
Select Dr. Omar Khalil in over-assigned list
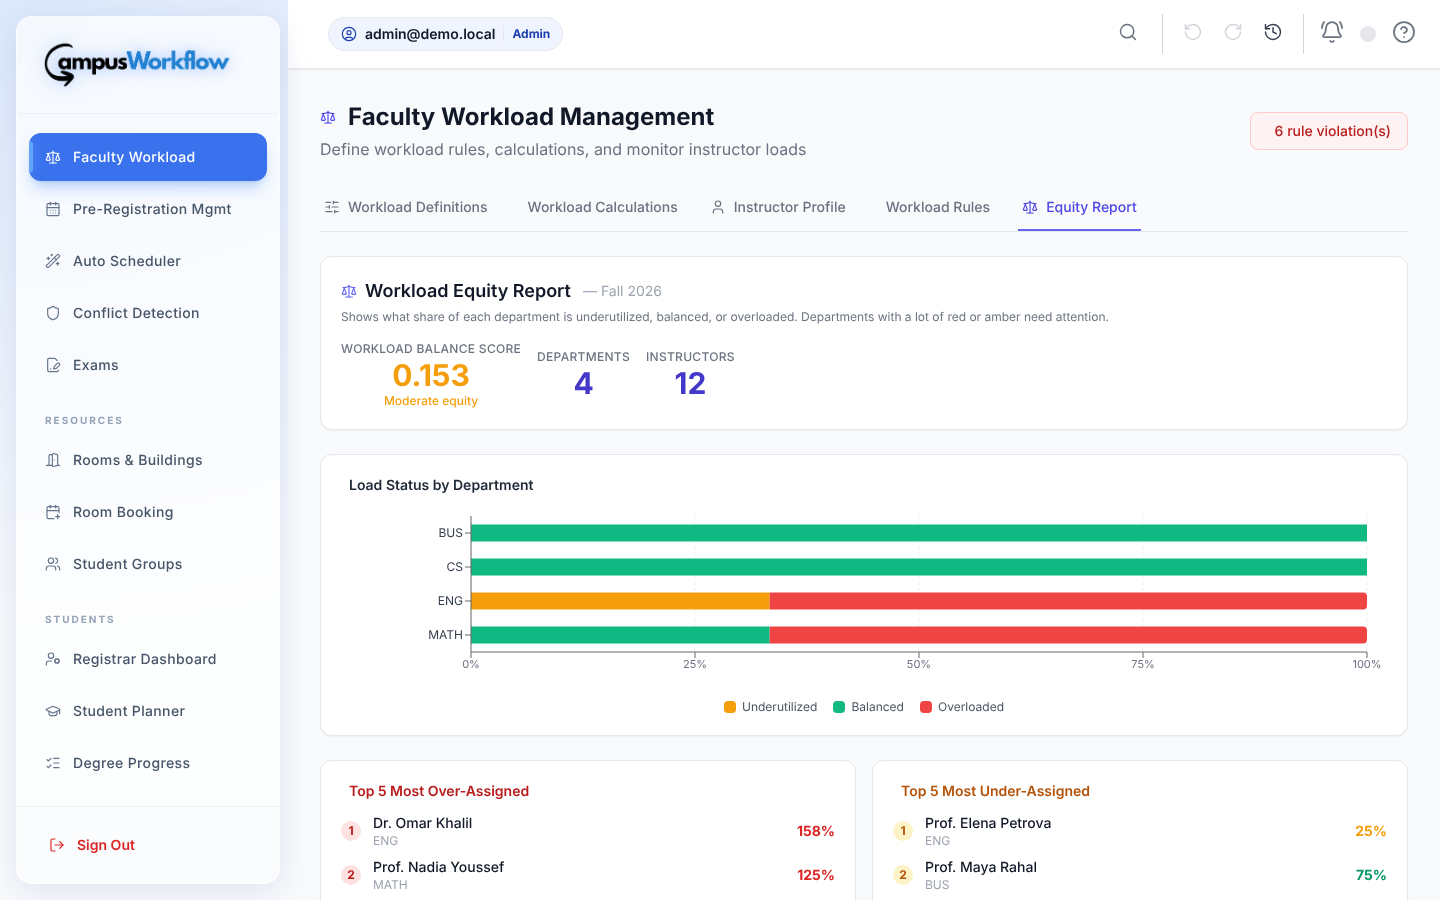tap(588, 831)
